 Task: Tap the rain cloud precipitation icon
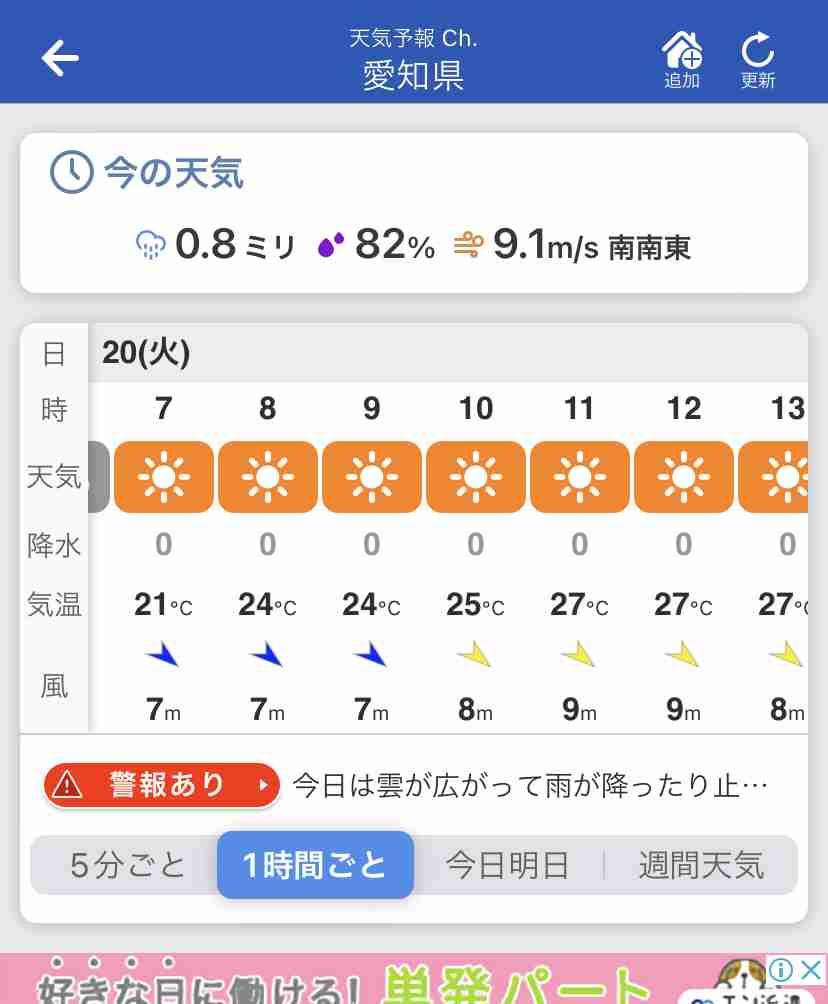coord(151,245)
